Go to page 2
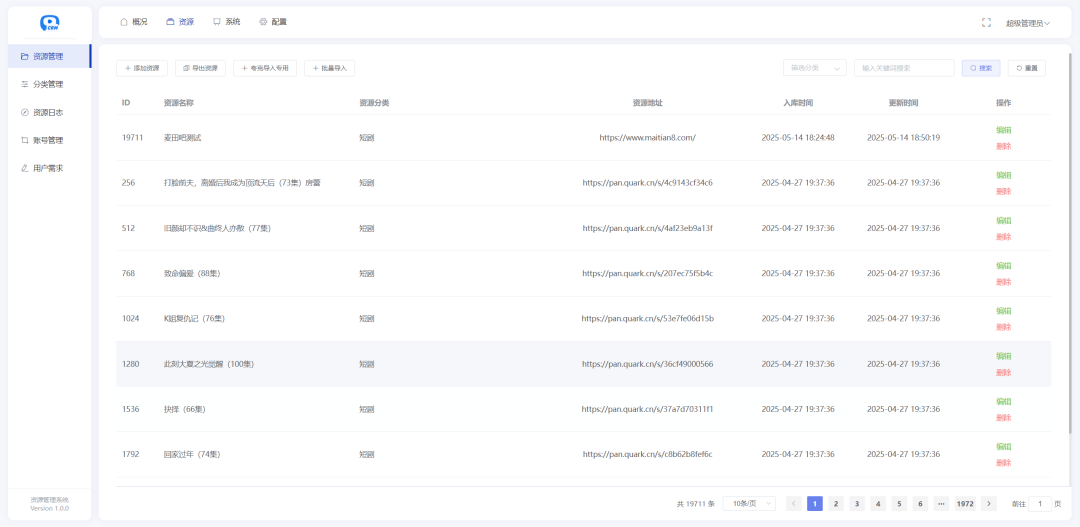 point(835,504)
